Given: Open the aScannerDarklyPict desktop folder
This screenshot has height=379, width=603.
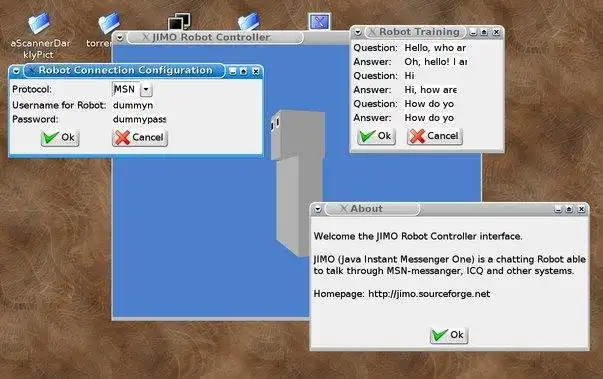Looking at the screenshot, I should [39, 23].
